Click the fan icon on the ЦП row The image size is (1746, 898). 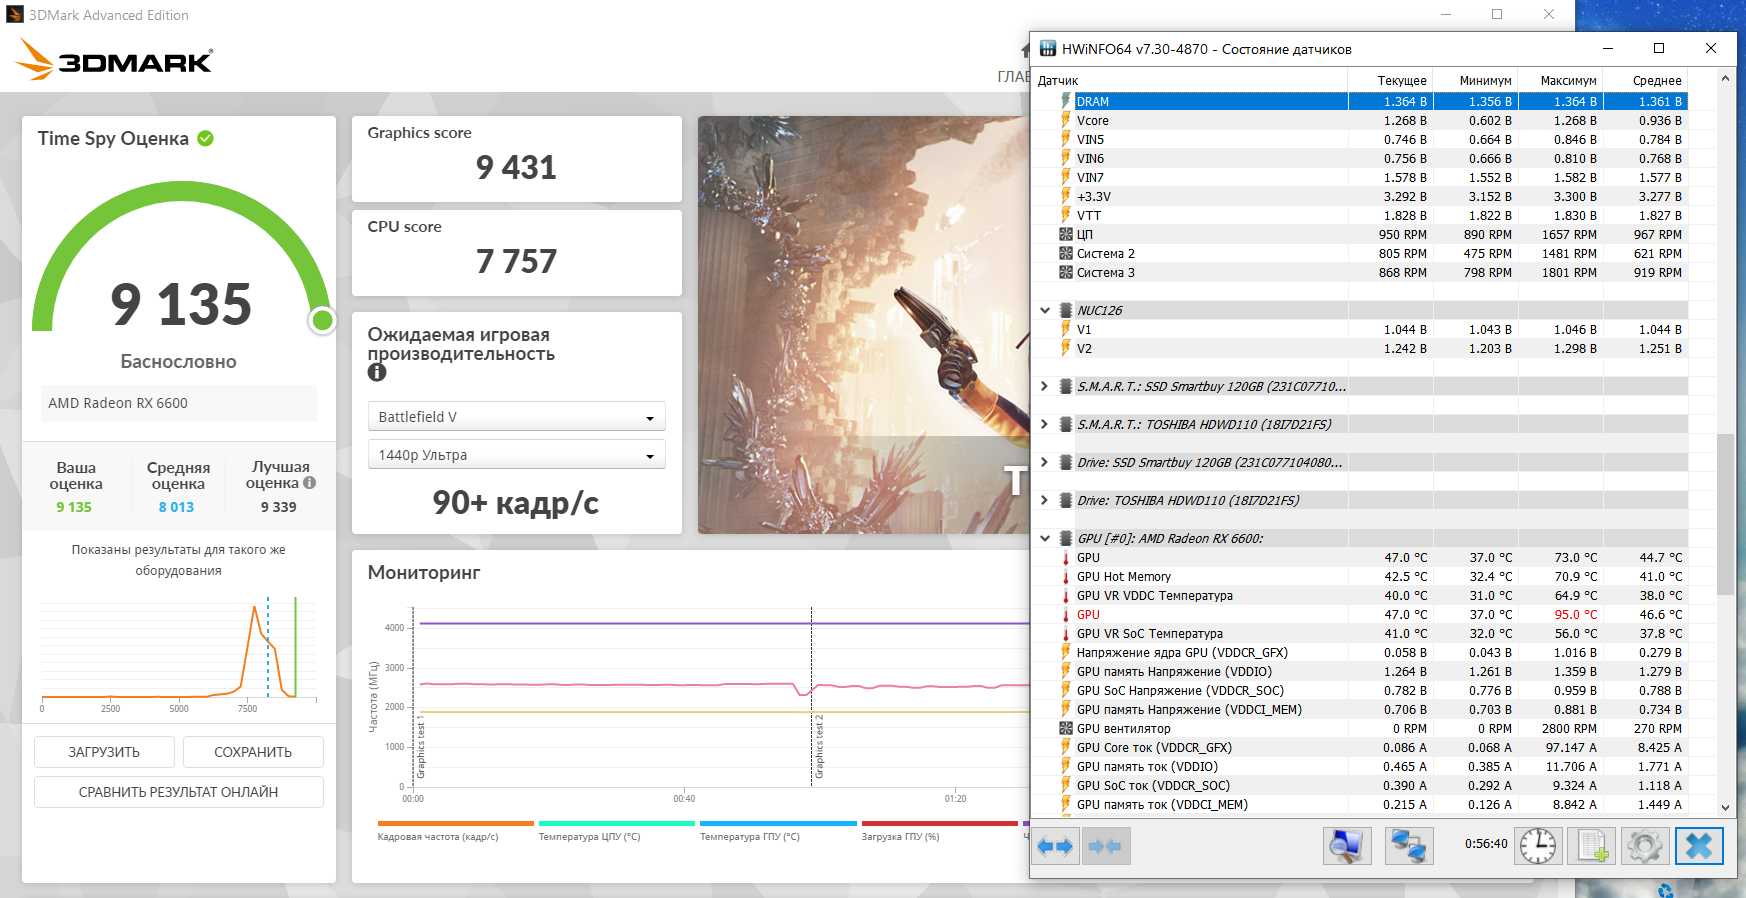coord(1066,234)
